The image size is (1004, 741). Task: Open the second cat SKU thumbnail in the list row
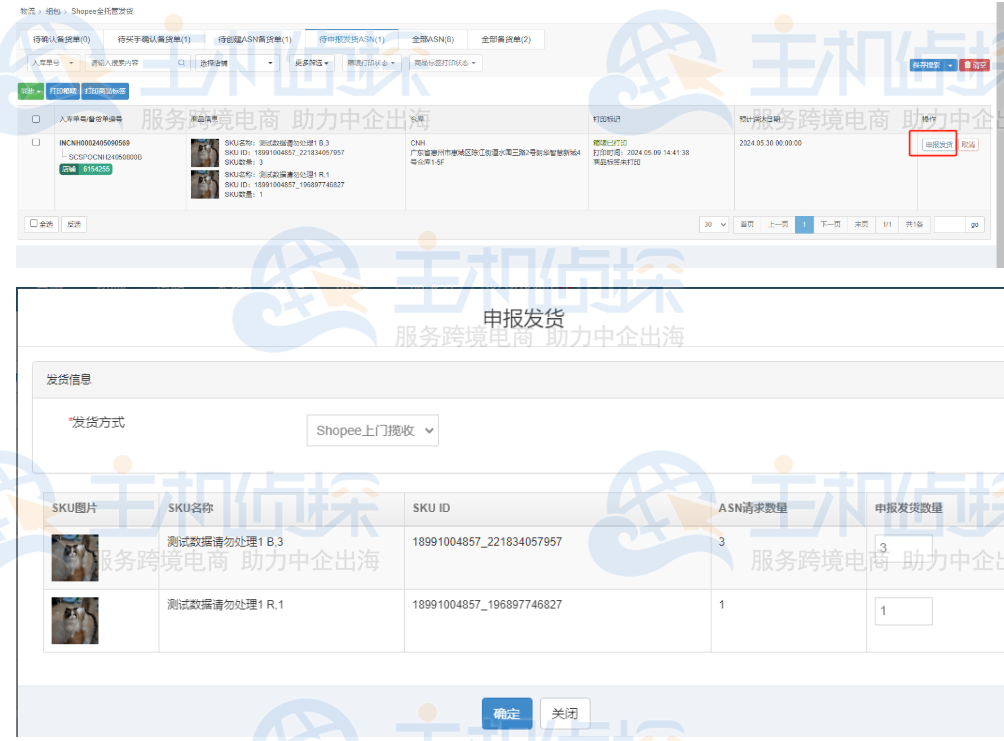(205, 184)
